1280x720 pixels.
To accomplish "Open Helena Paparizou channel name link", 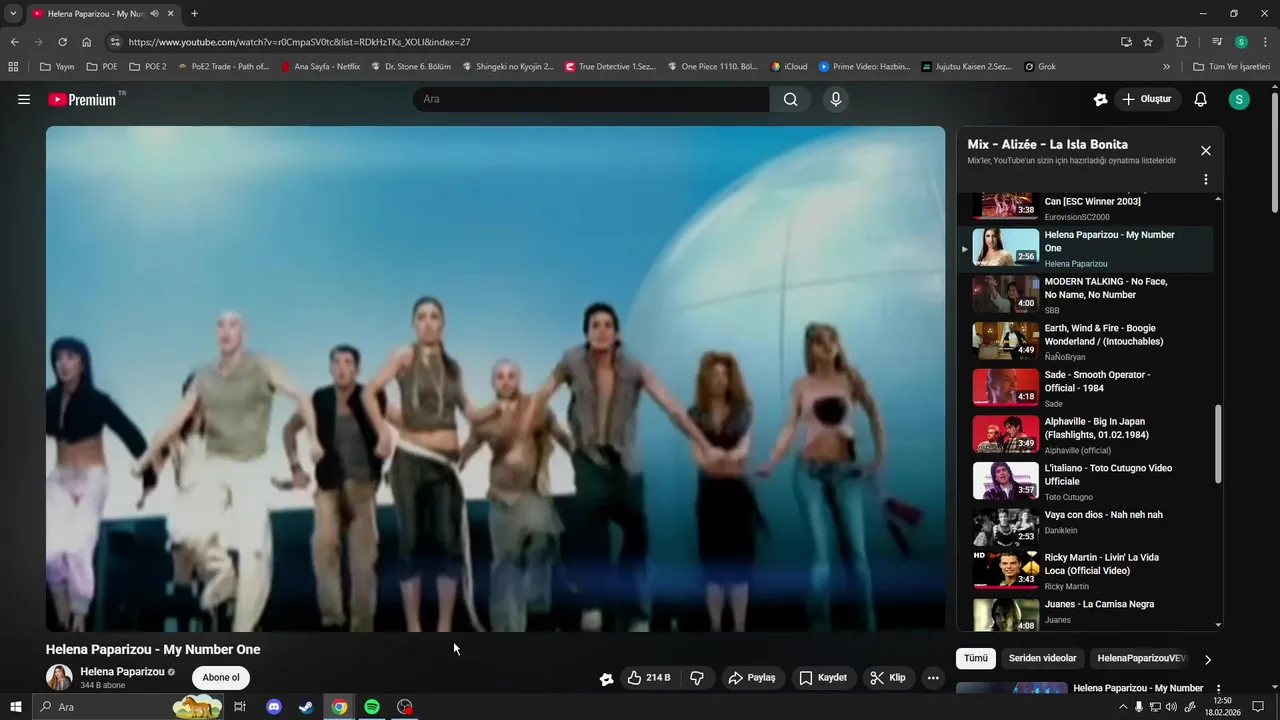I will [x=122, y=672].
